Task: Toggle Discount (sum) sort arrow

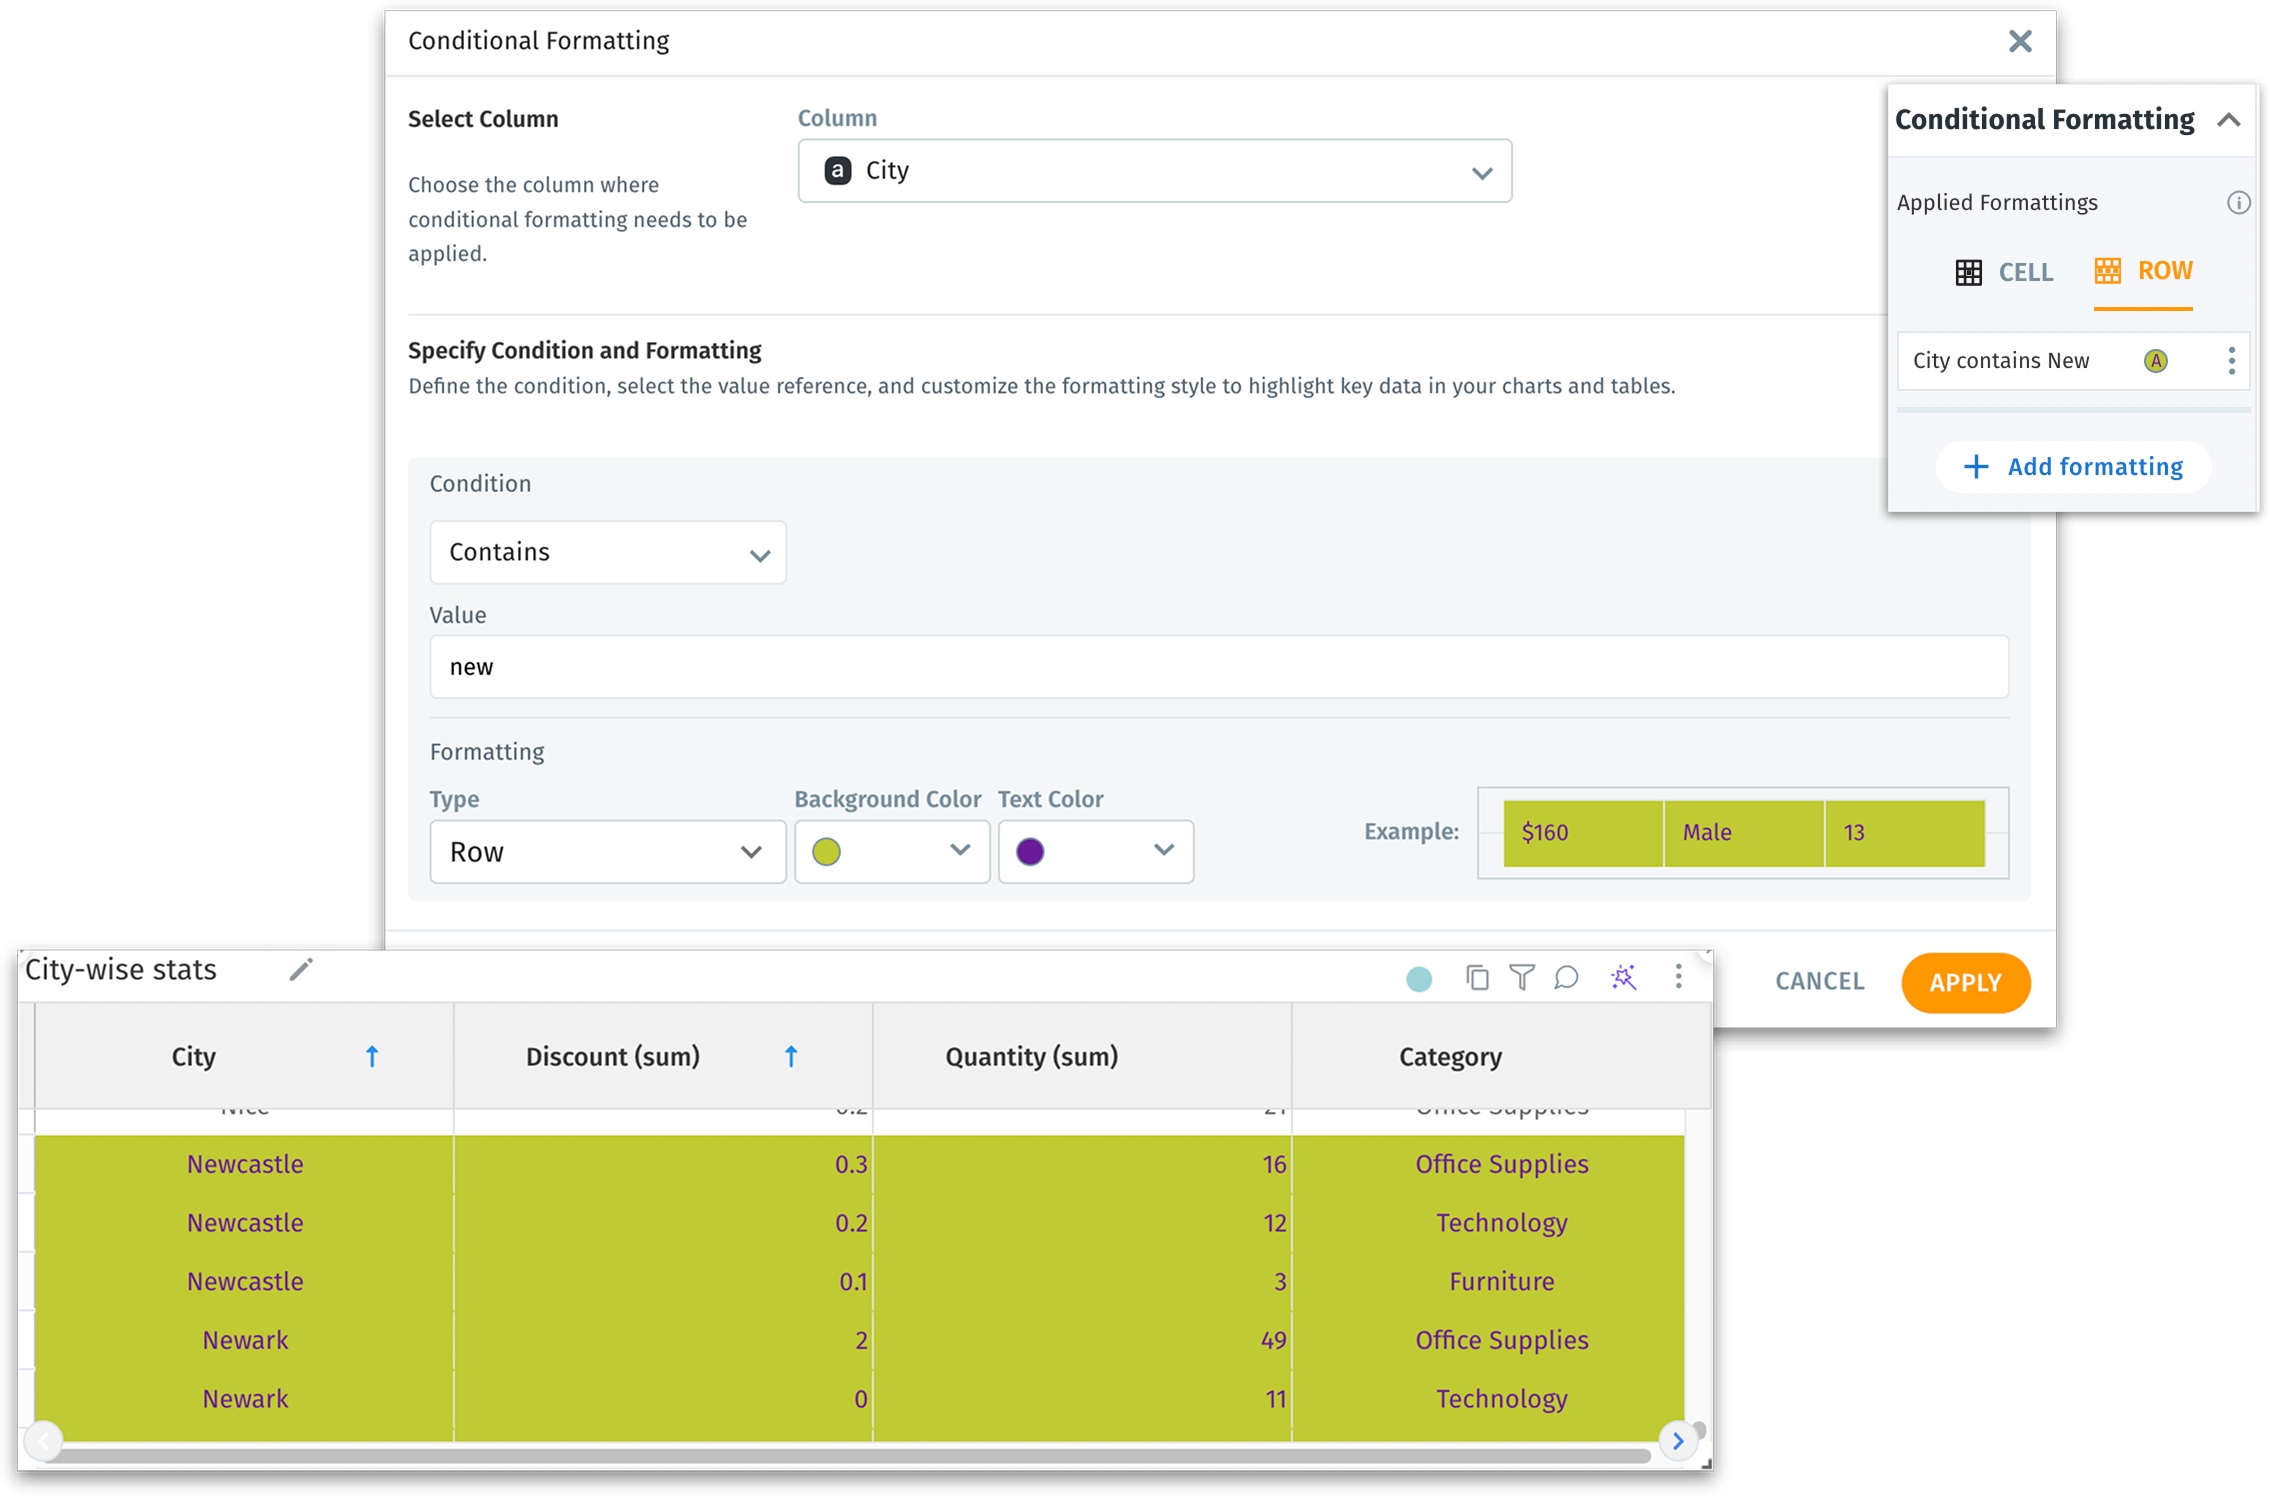Action: point(791,1056)
